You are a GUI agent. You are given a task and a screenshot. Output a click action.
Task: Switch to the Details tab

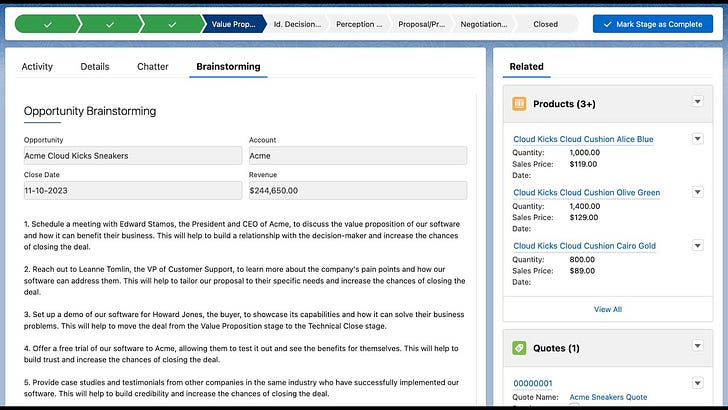click(x=95, y=66)
